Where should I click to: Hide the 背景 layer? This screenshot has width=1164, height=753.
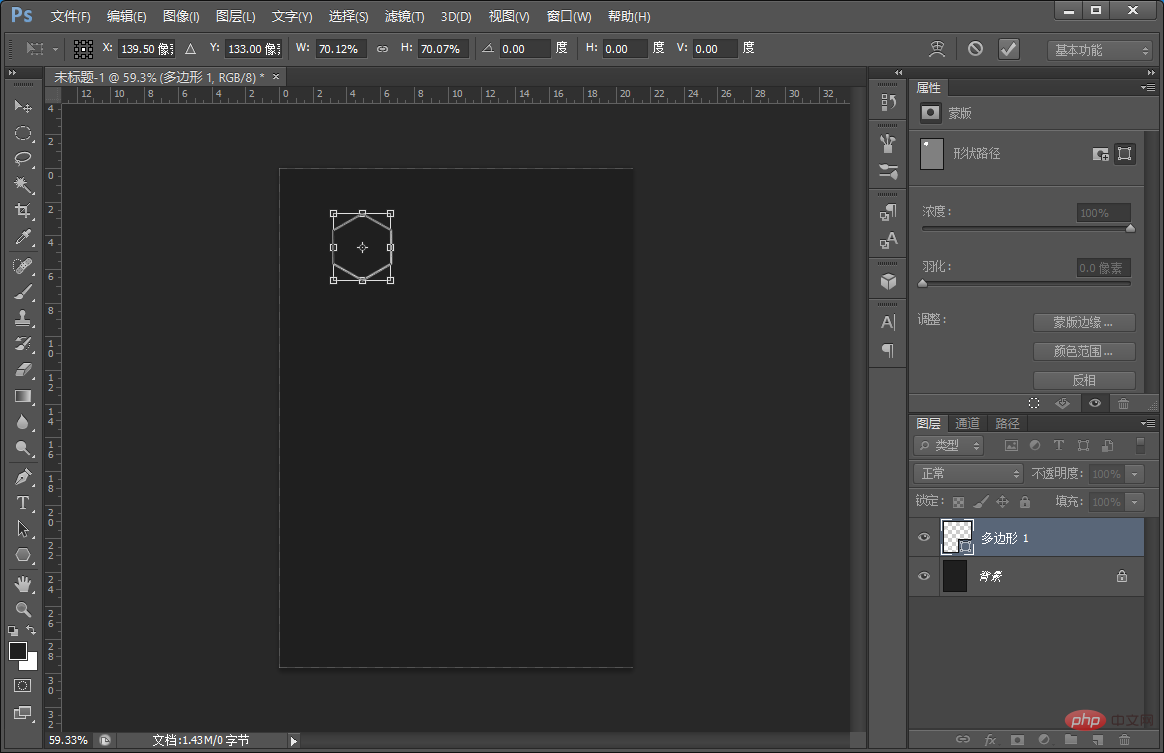(924, 576)
